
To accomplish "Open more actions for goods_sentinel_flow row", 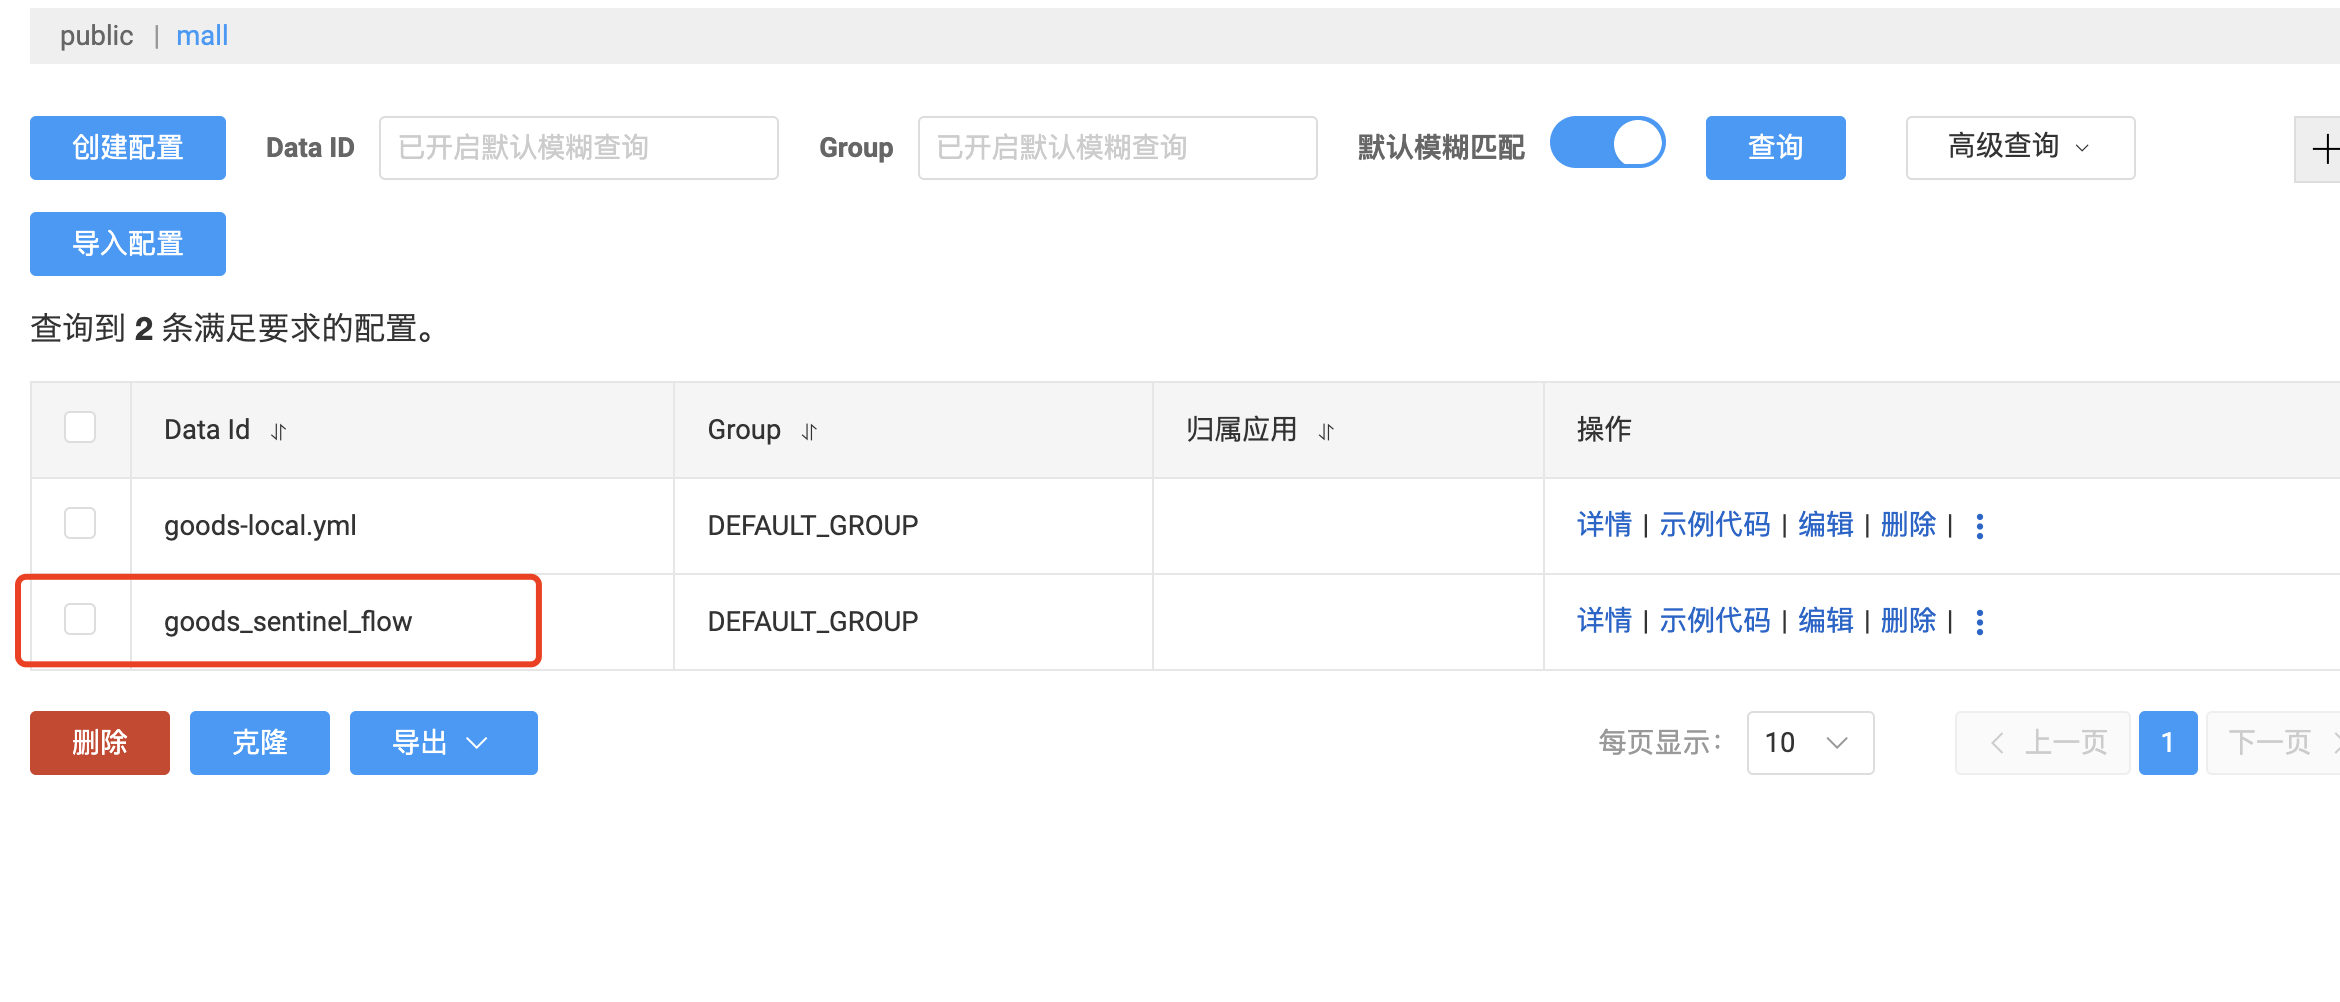I will (1979, 622).
